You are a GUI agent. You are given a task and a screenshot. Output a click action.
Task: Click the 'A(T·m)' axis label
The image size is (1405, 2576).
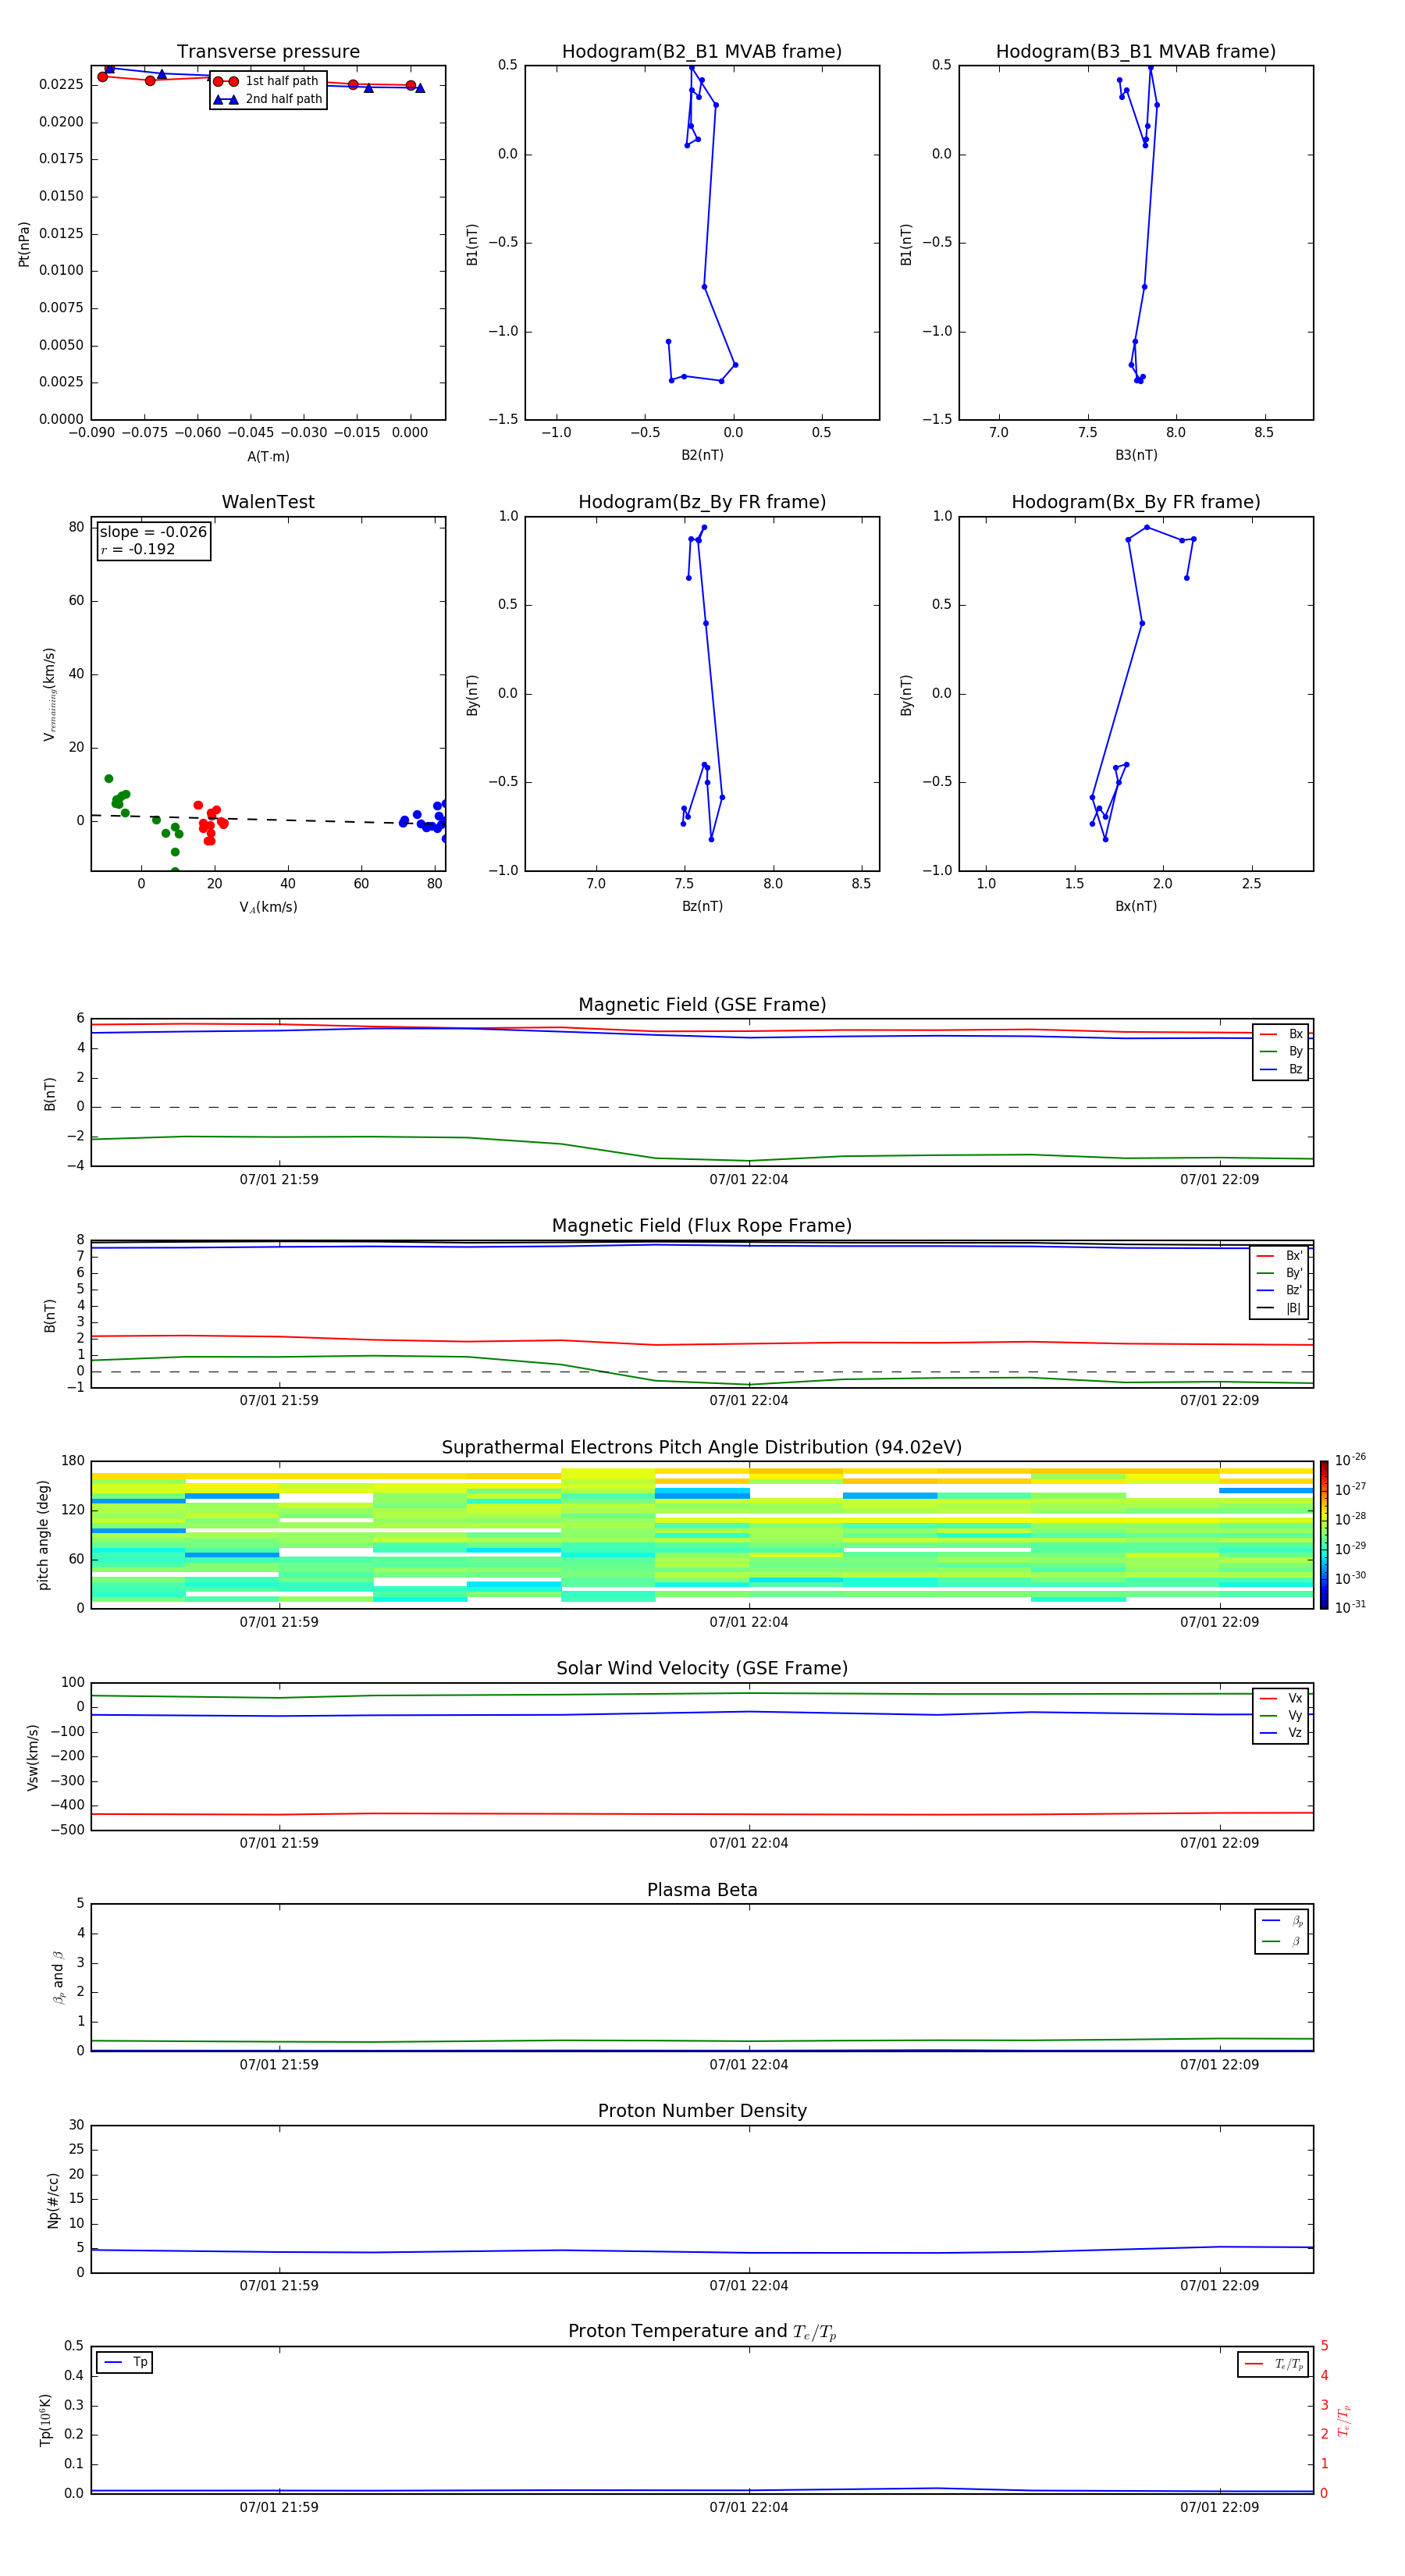point(268,457)
